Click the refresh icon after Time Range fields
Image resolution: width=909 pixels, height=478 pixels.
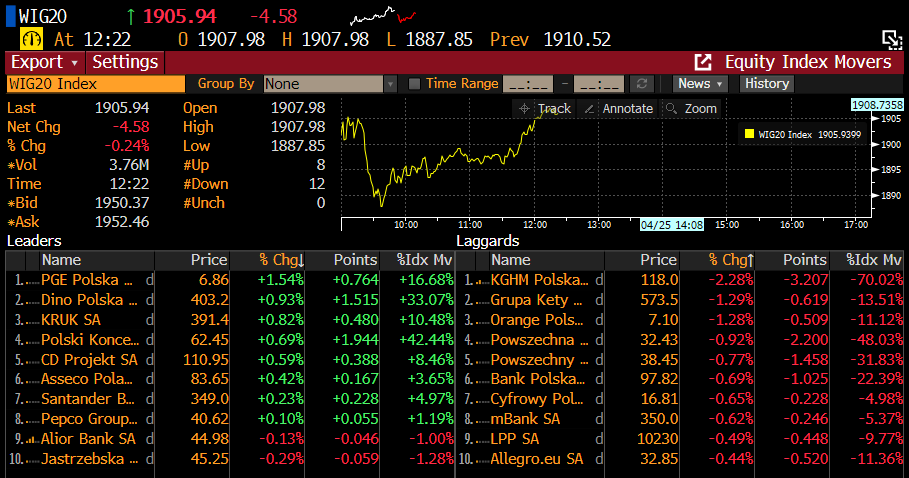(643, 84)
